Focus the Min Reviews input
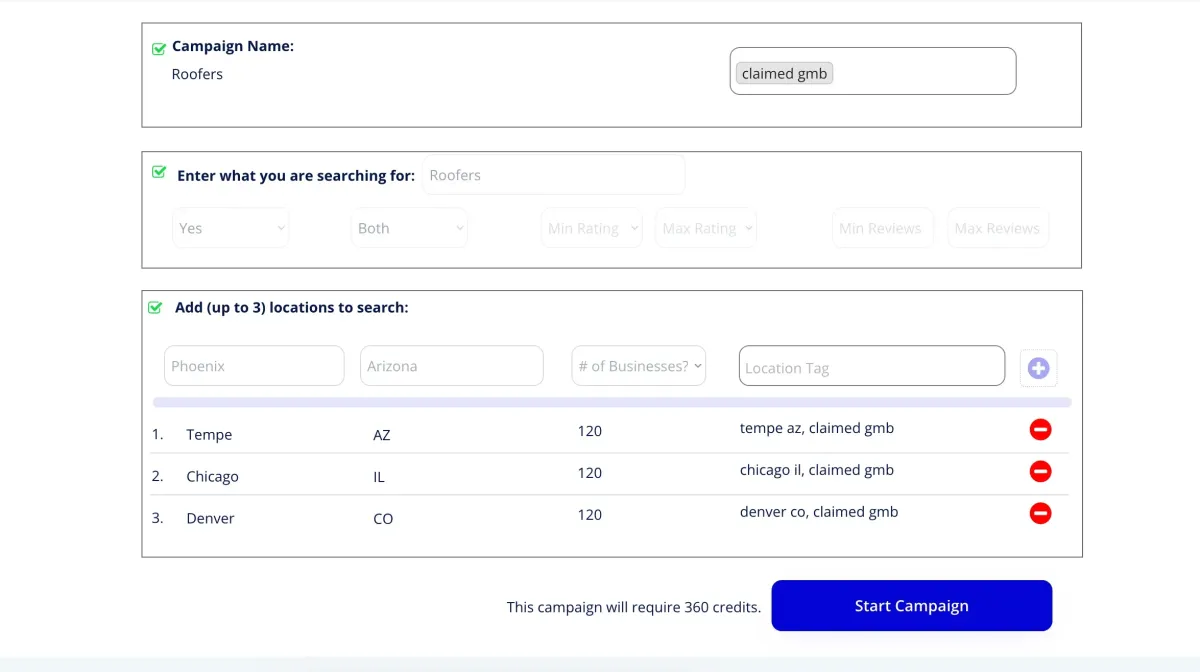Image resolution: width=1200 pixels, height=672 pixels. [x=883, y=228]
